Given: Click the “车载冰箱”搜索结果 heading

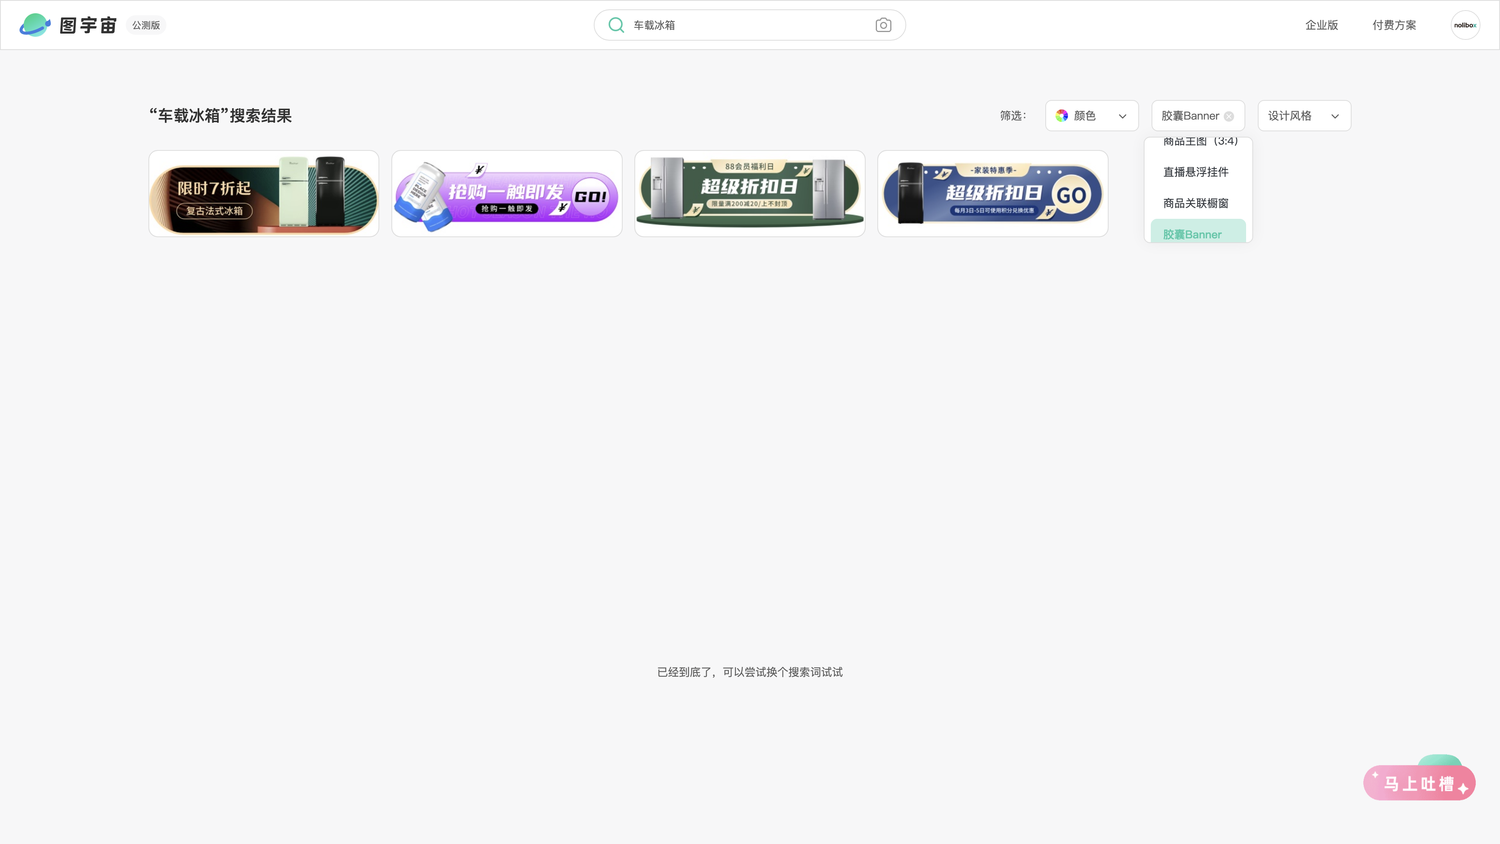Looking at the screenshot, I should coord(221,116).
